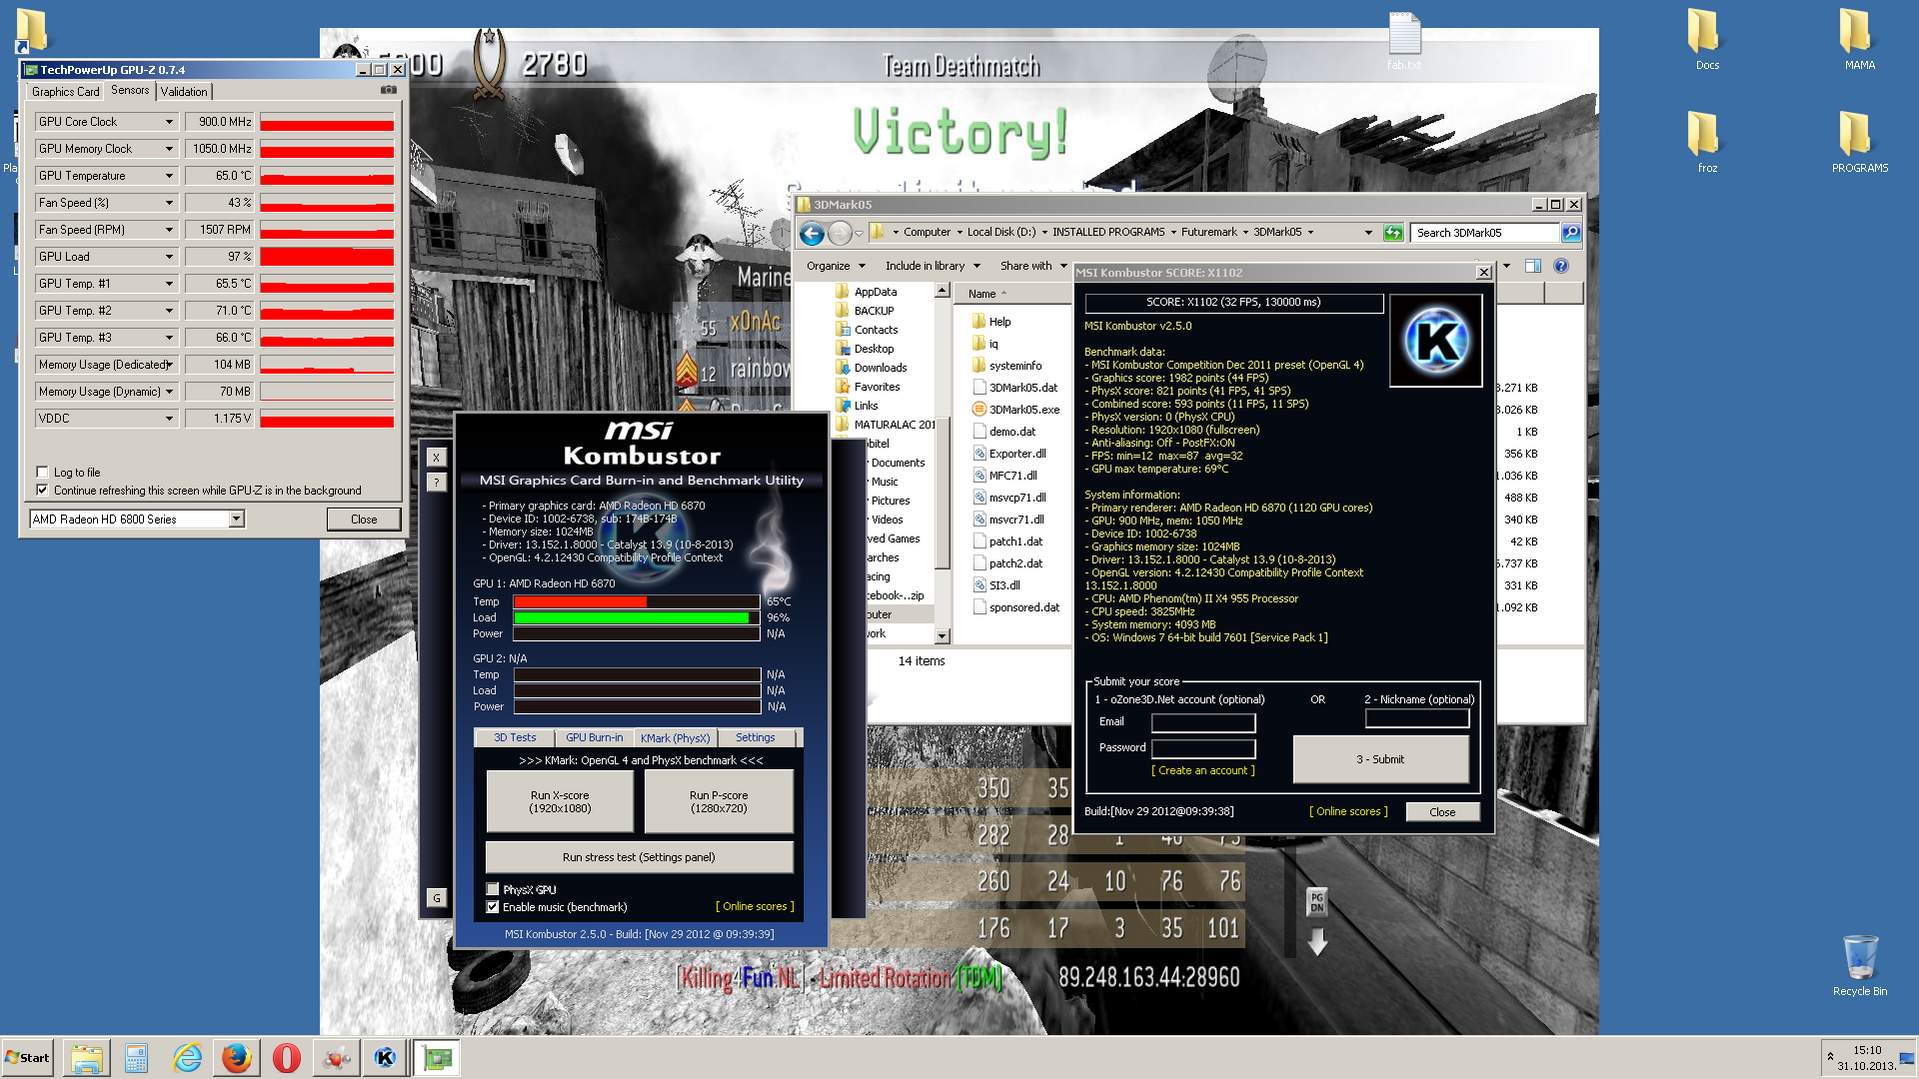Click Create an account link

[1203, 771]
